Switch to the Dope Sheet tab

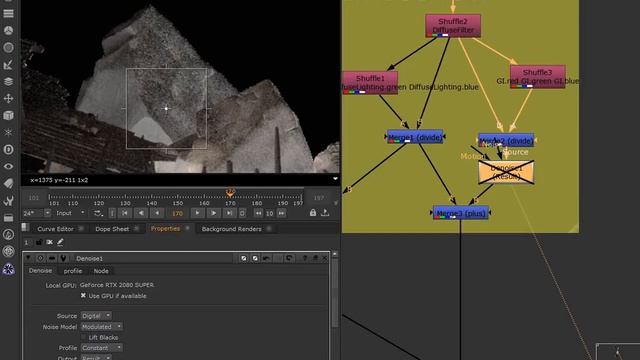tap(112, 229)
